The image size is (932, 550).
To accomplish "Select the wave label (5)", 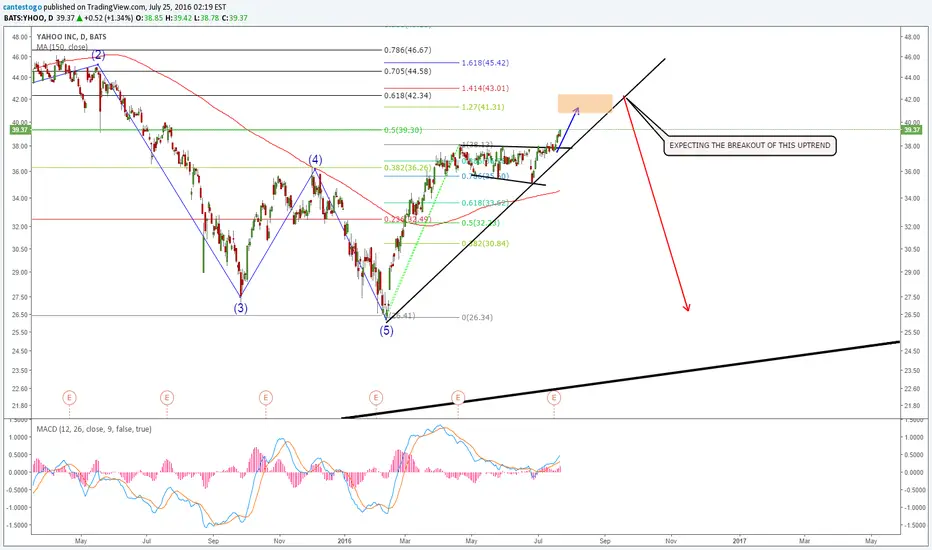I will click(x=386, y=331).
